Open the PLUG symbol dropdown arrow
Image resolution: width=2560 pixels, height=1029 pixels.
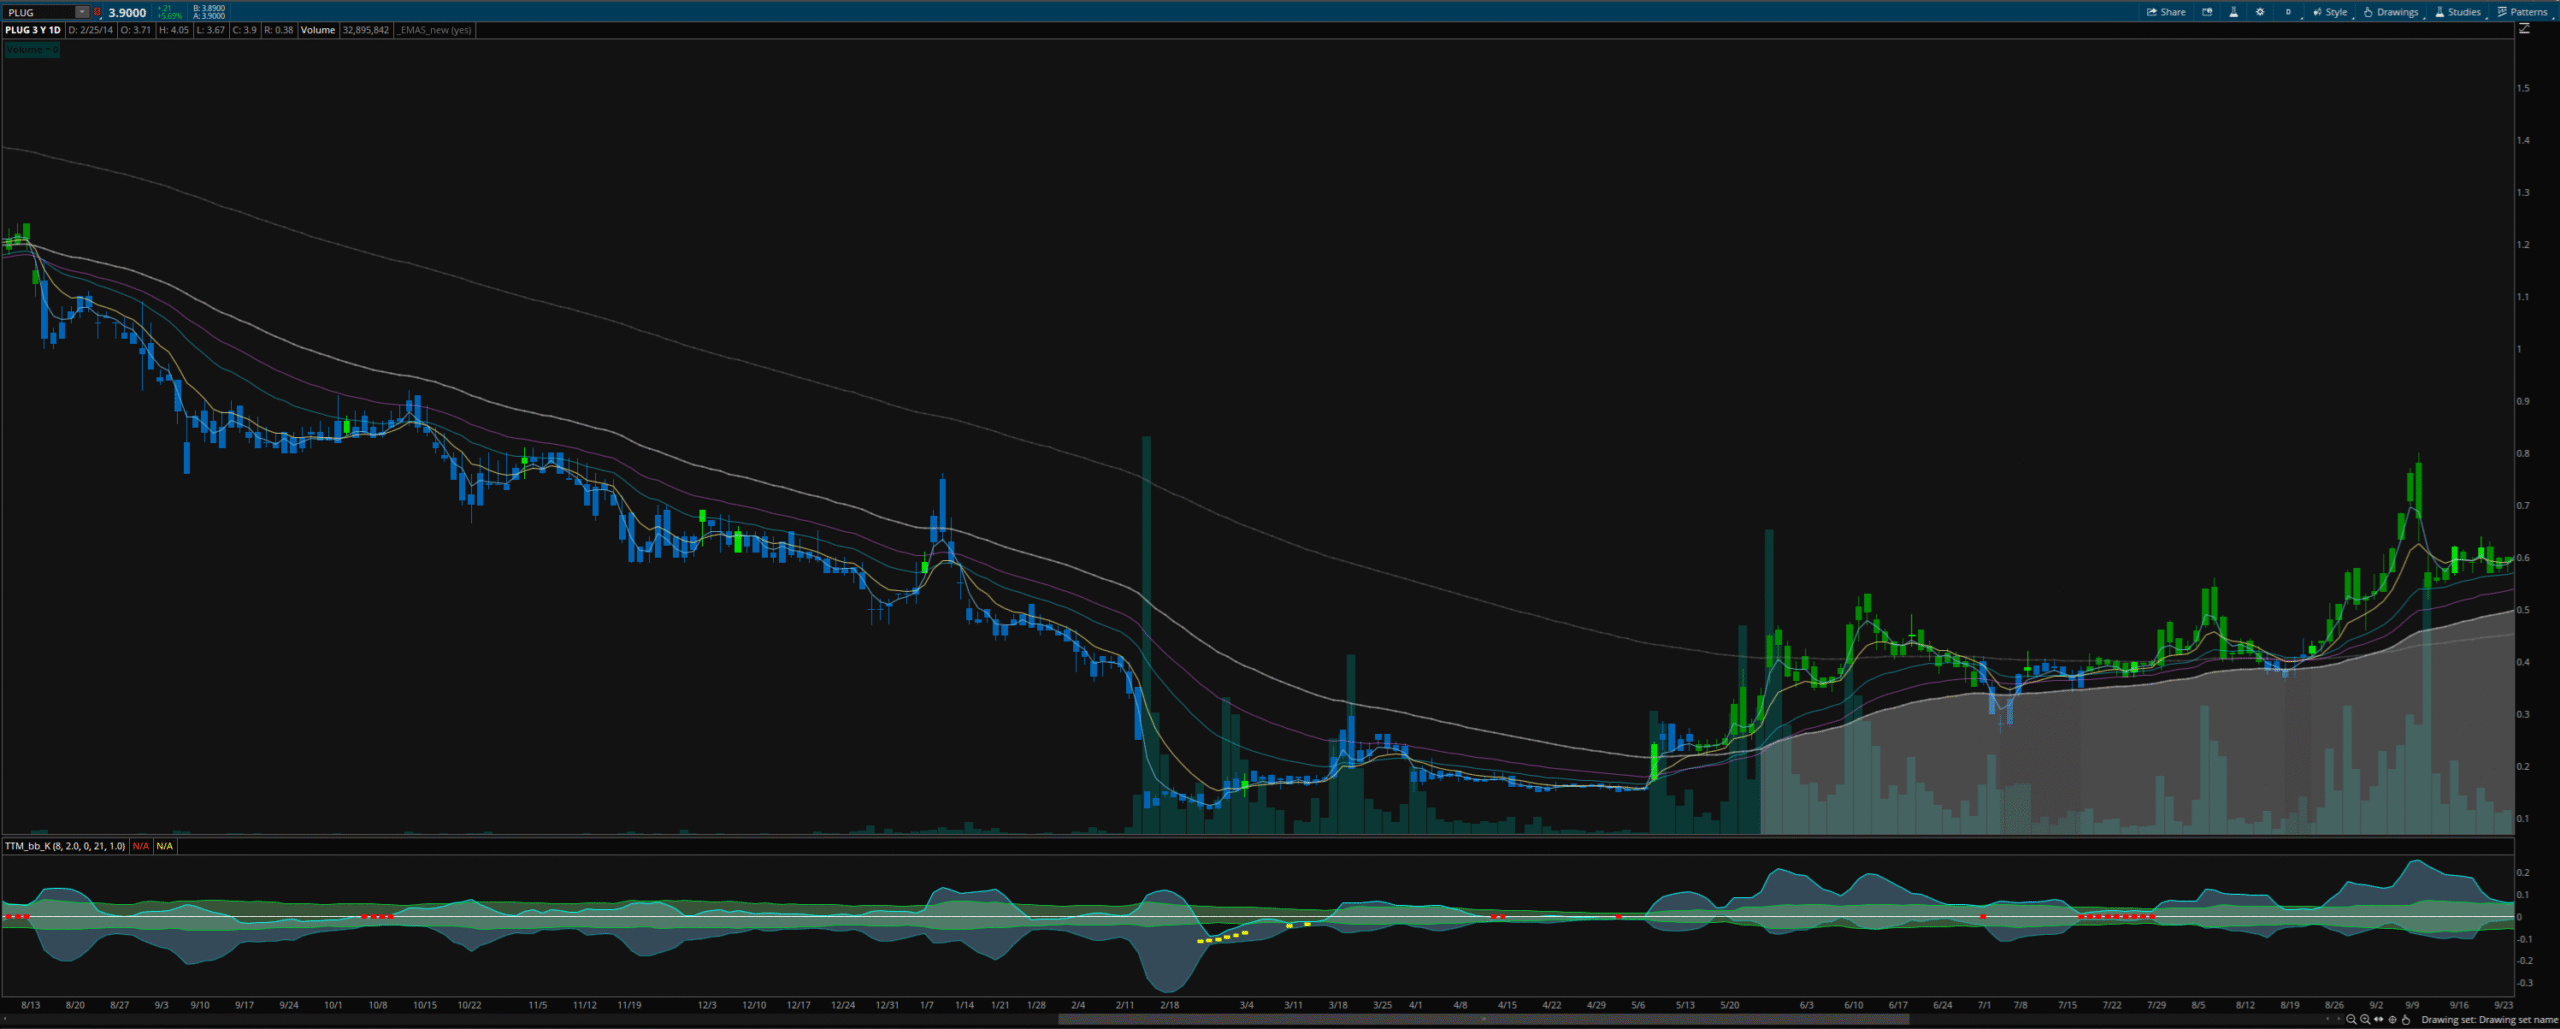[82, 12]
